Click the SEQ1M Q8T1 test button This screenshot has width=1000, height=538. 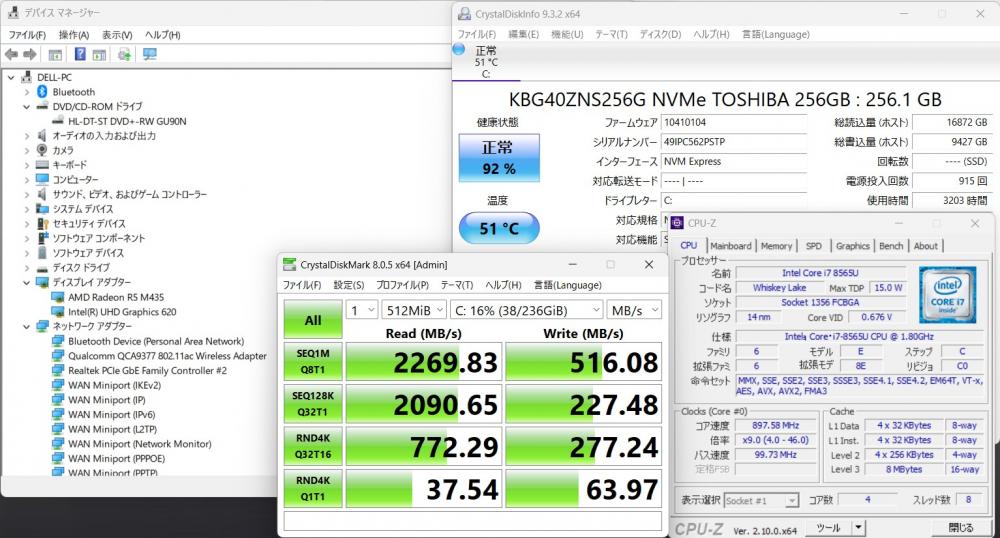tap(313, 361)
